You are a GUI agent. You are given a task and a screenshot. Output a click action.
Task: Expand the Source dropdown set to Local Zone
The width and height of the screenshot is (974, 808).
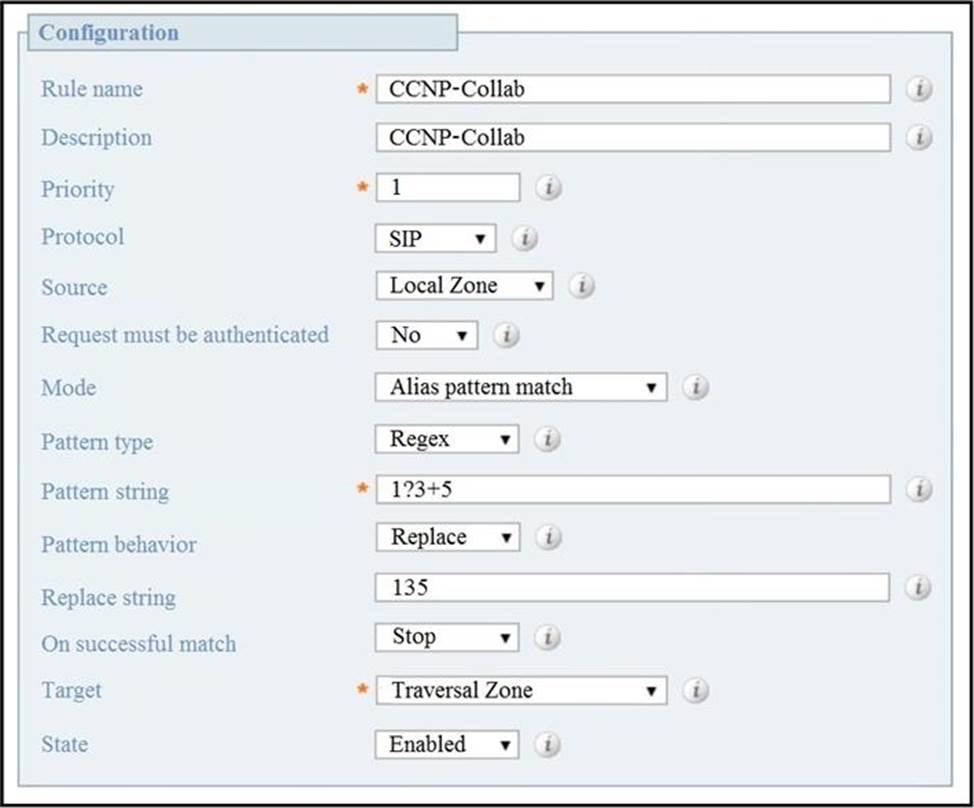click(x=464, y=286)
